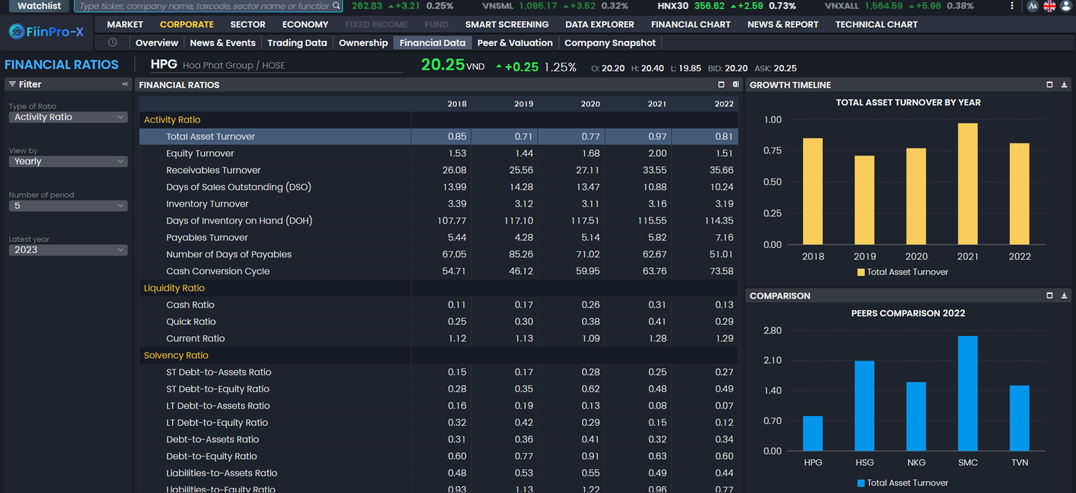Click the font size Aa icon

coord(1032,6)
